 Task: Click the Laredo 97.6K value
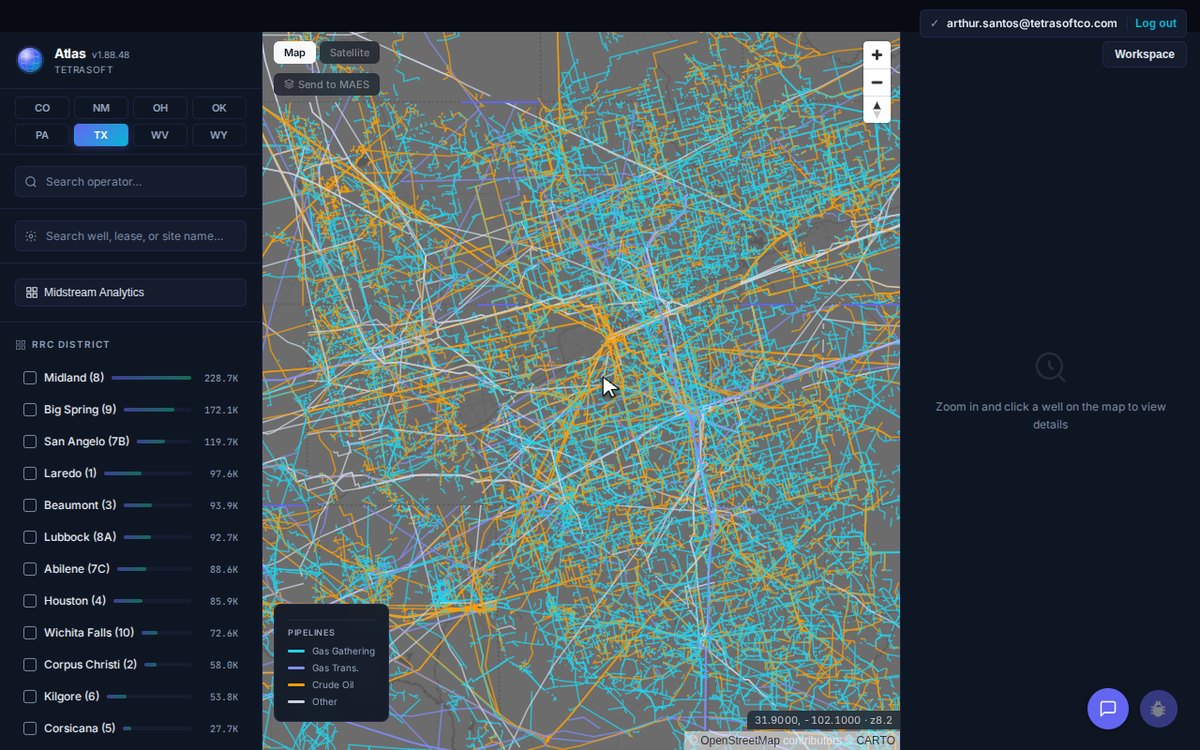224,474
